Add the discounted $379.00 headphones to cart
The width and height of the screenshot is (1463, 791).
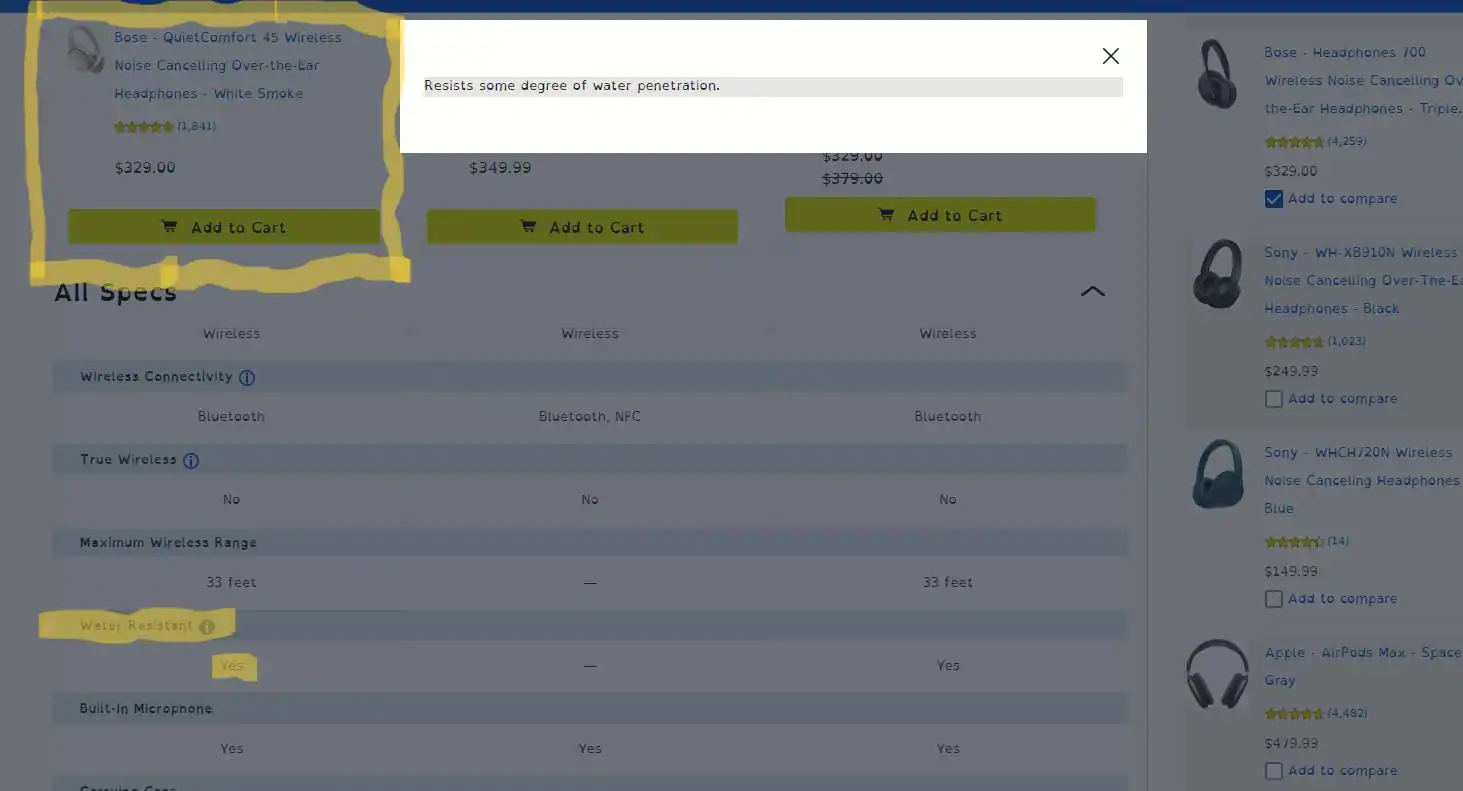pos(940,215)
